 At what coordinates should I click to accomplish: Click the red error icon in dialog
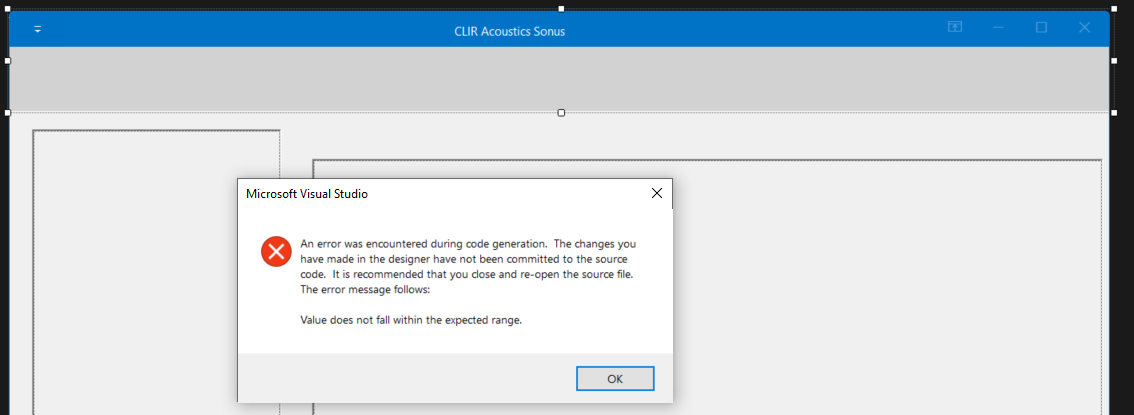pyautogui.click(x=276, y=252)
